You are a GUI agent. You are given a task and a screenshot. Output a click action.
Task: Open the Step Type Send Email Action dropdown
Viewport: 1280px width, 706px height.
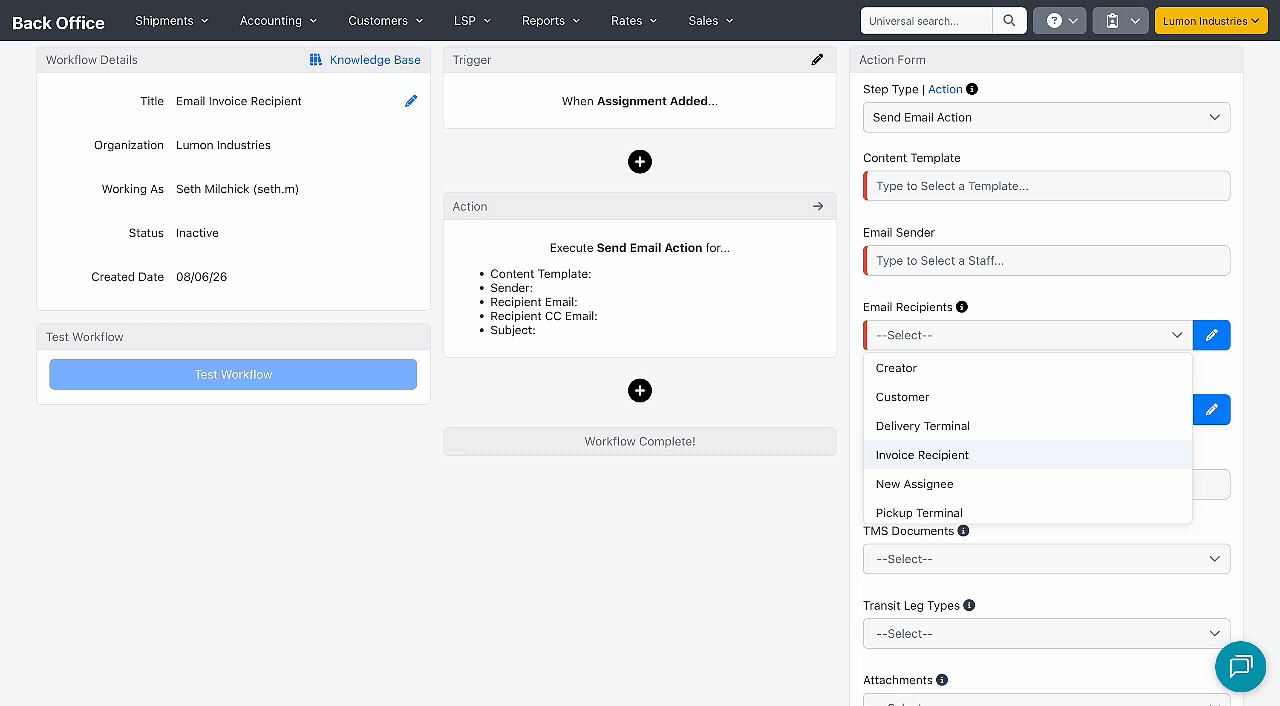1047,117
